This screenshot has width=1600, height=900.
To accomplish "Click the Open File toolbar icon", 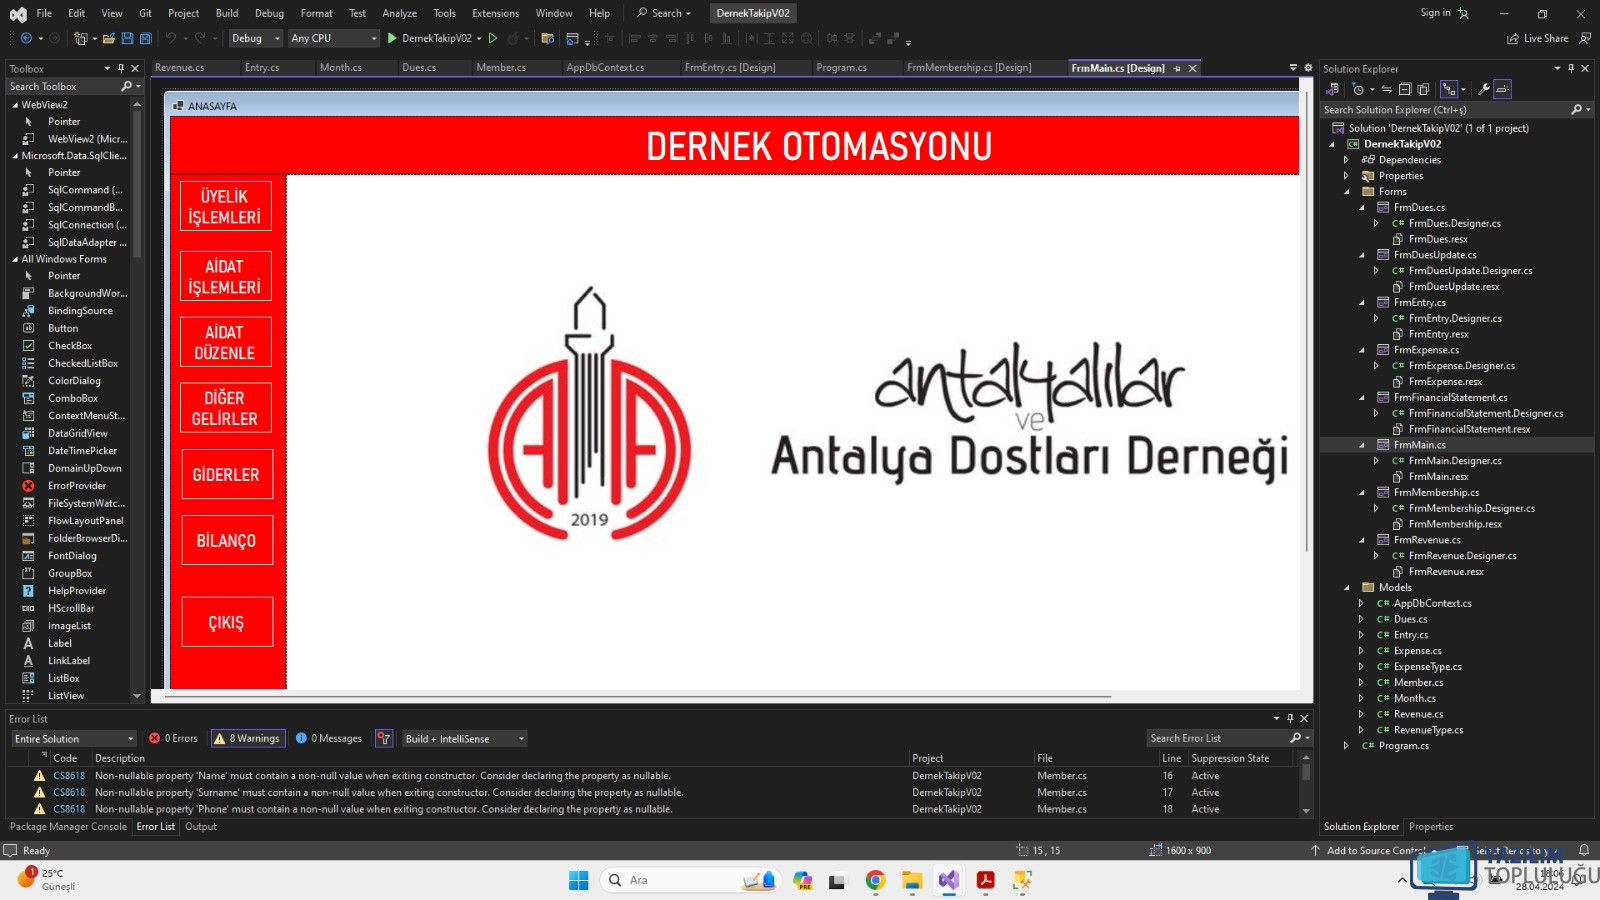I will pos(109,38).
